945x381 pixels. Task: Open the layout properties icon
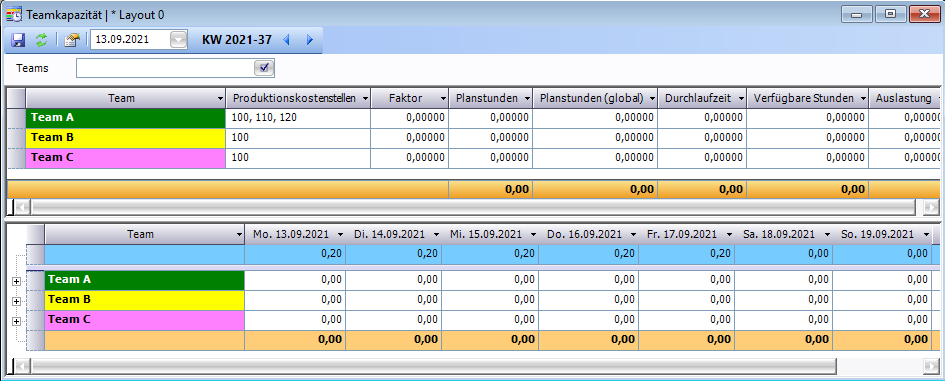click(x=72, y=40)
